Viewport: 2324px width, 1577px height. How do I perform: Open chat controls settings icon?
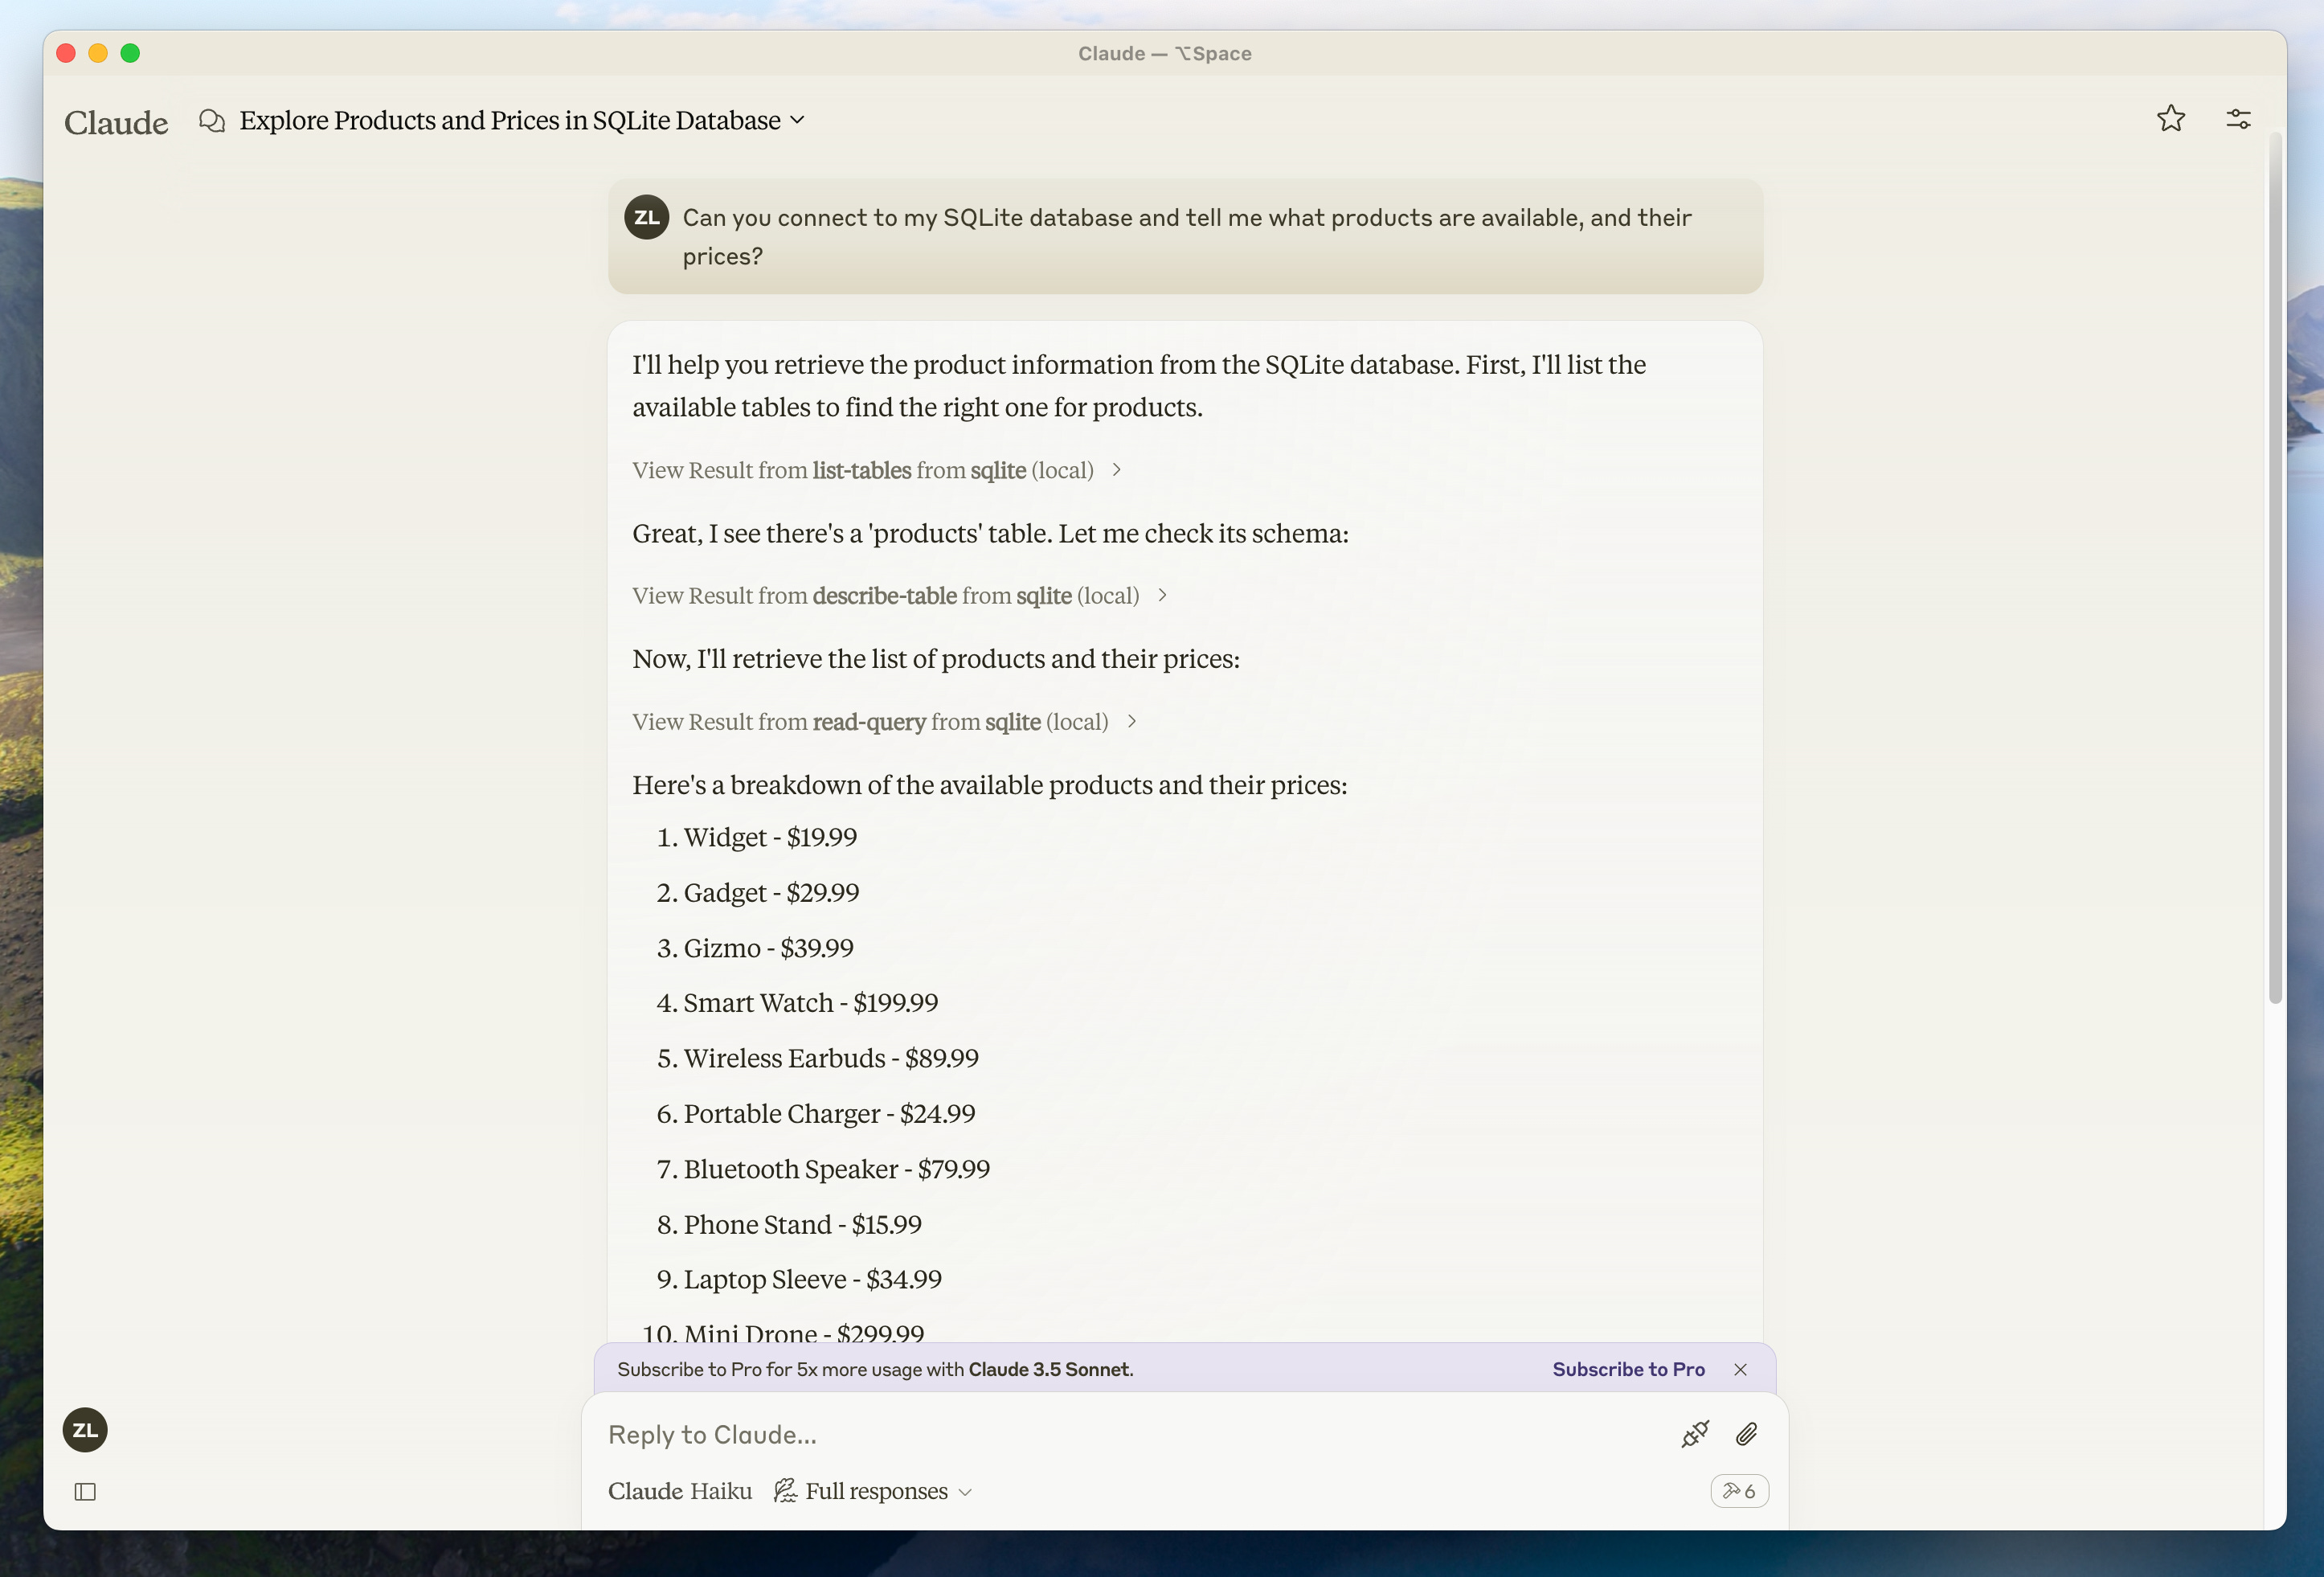click(x=2238, y=119)
